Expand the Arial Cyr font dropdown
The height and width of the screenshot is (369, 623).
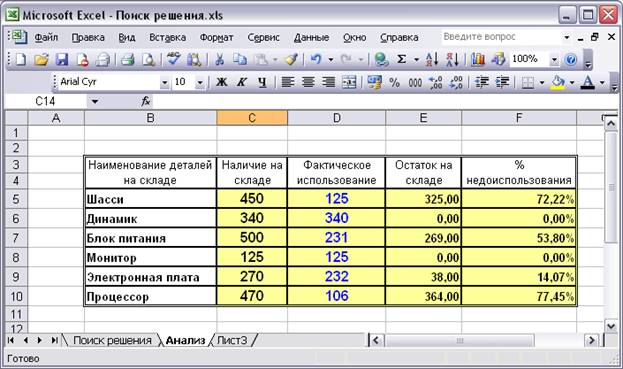(164, 83)
